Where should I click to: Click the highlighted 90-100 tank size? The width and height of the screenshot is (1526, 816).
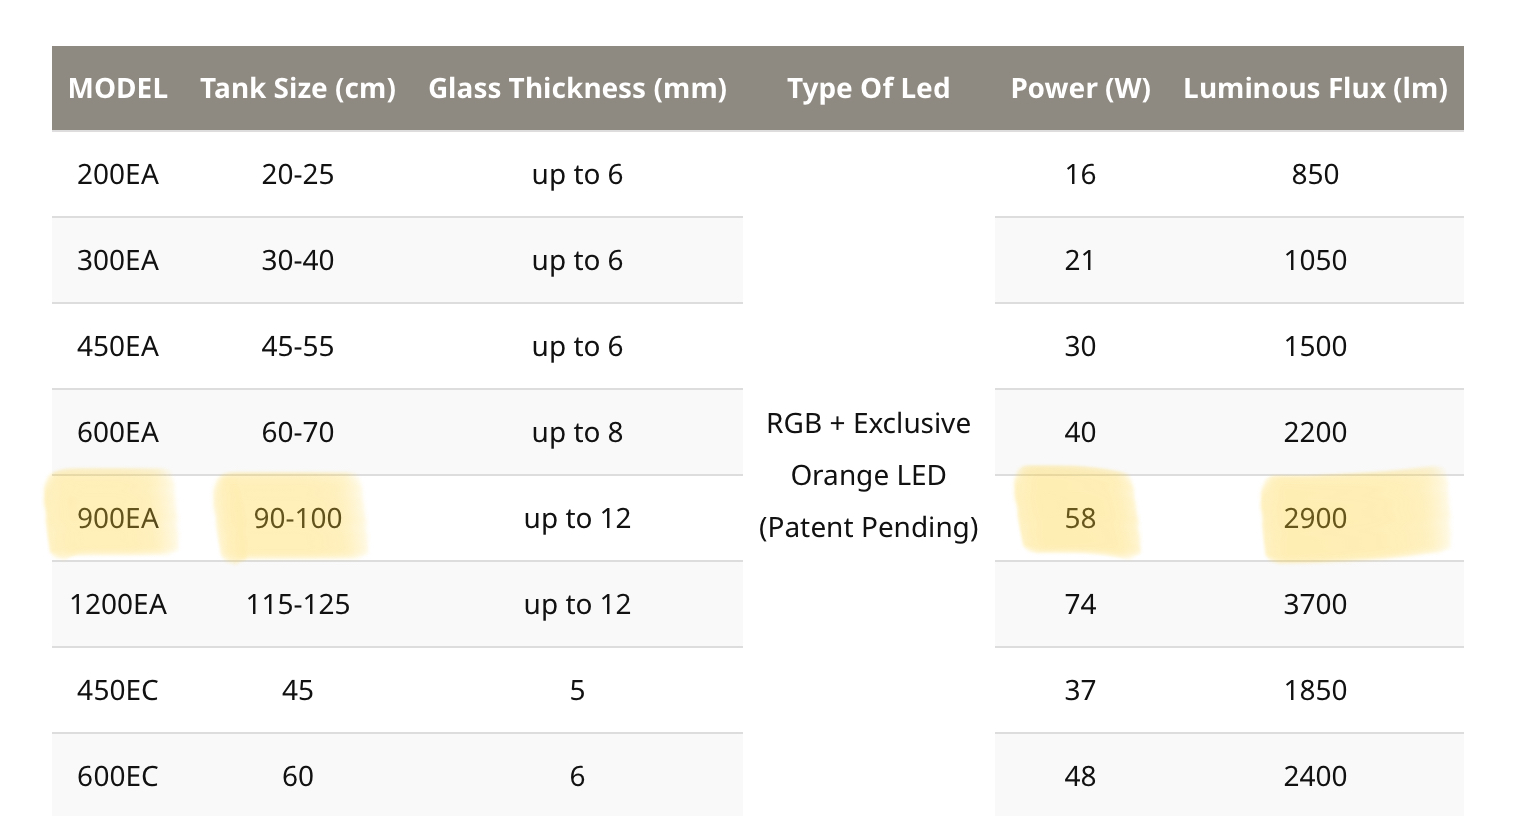point(298,518)
